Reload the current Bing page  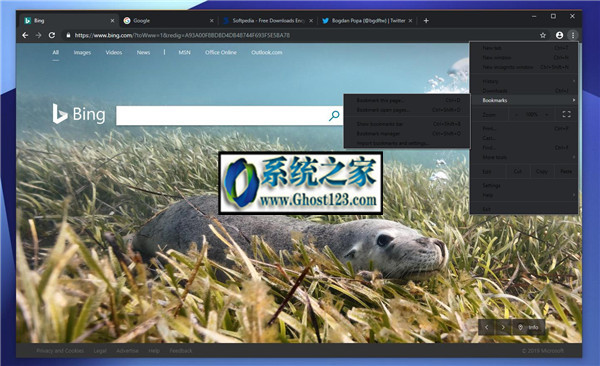pyautogui.click(x=52, y=35)
